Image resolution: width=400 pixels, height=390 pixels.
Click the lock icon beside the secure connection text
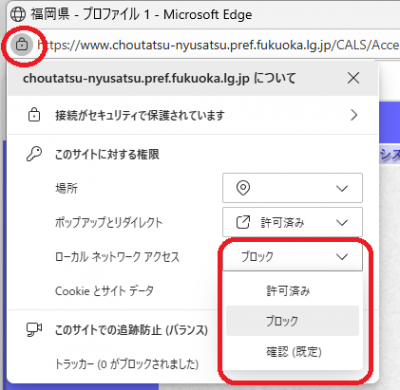click(x=34, y=115)
